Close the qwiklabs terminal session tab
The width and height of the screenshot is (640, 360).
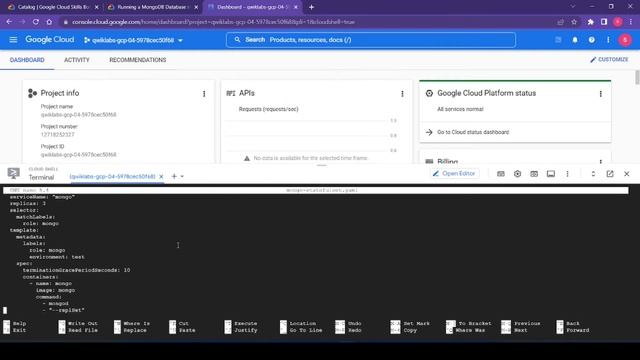coord(161,176)
